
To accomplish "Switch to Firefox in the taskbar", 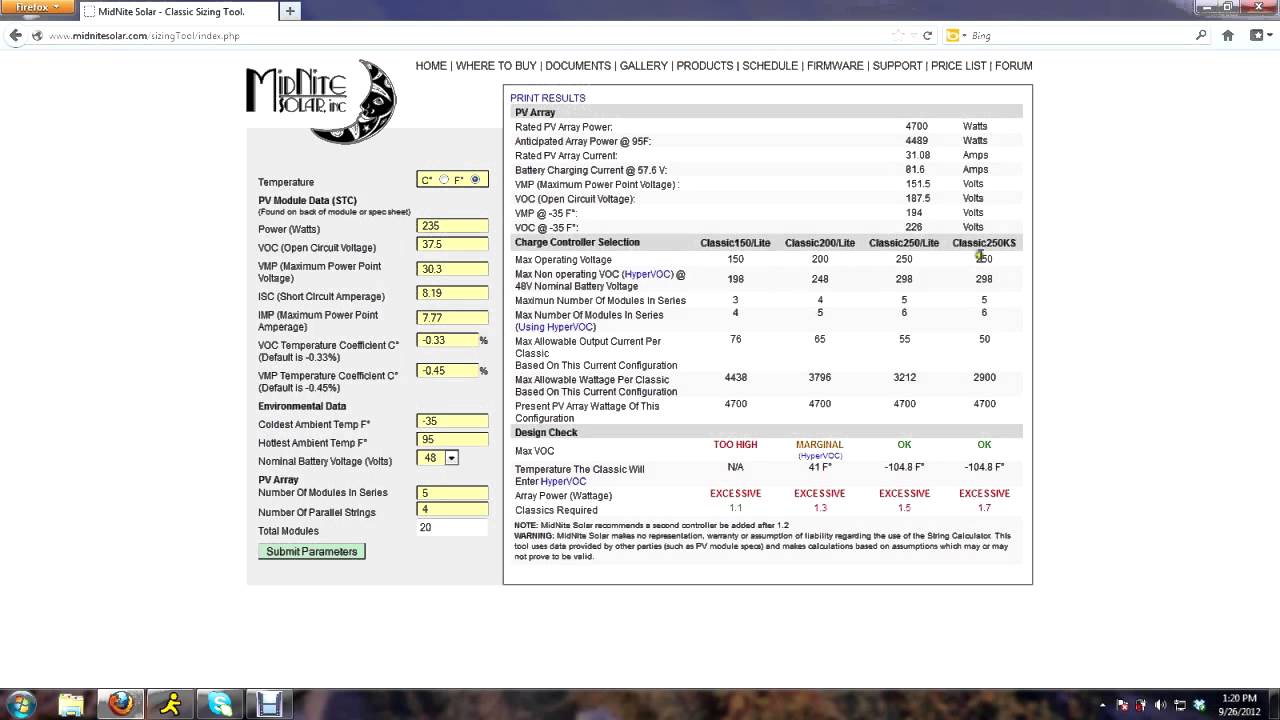I will pyautogui.click(x=121, y=704).
